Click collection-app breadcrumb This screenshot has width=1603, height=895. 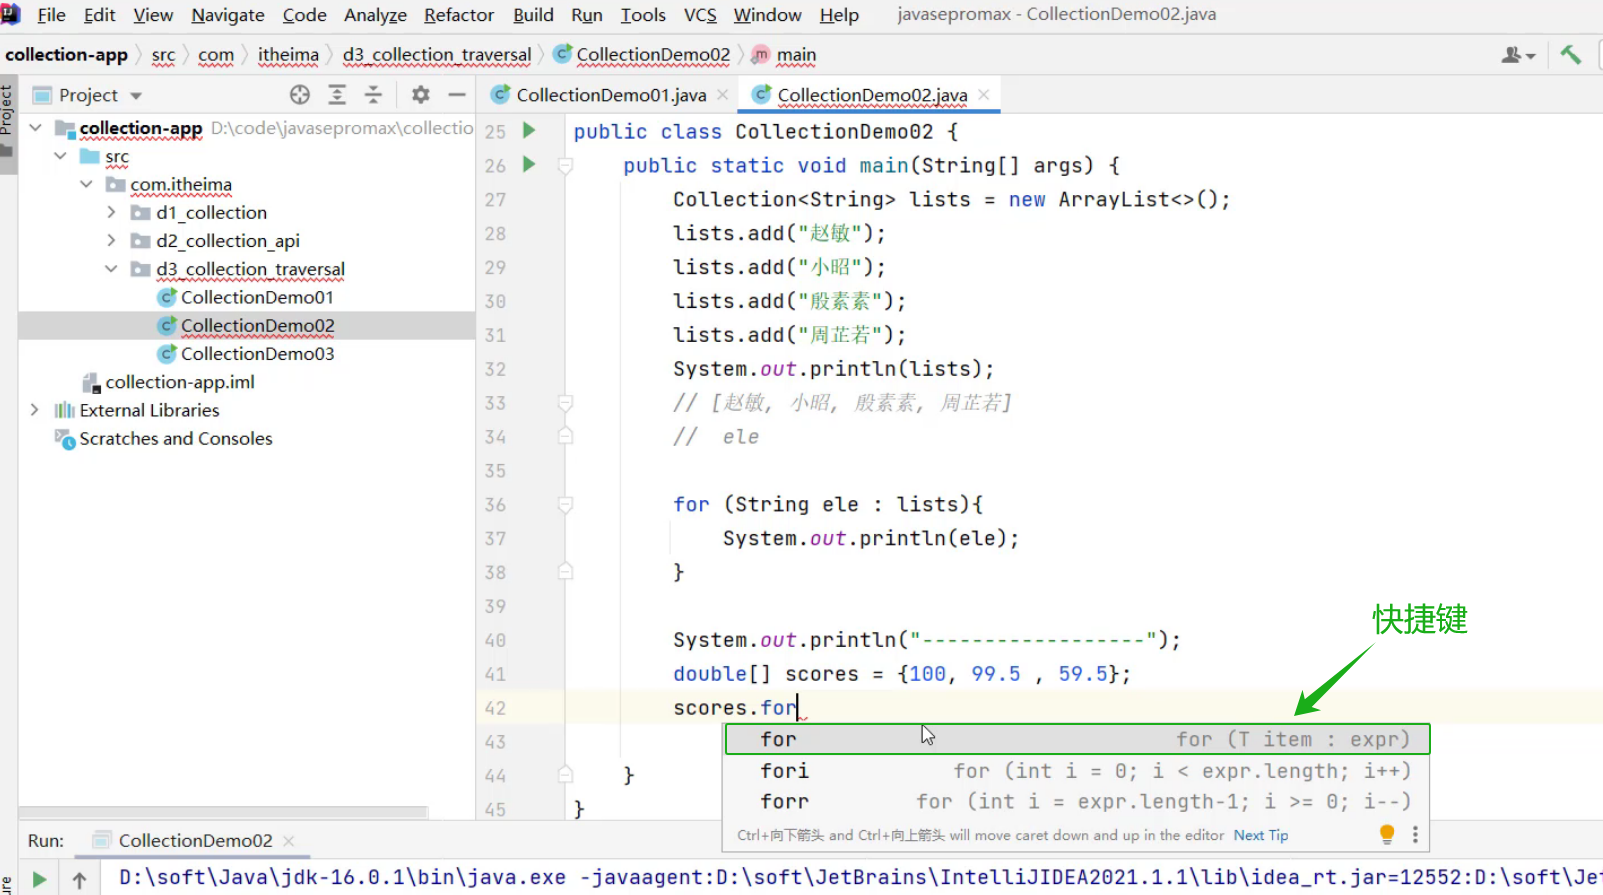66,55
